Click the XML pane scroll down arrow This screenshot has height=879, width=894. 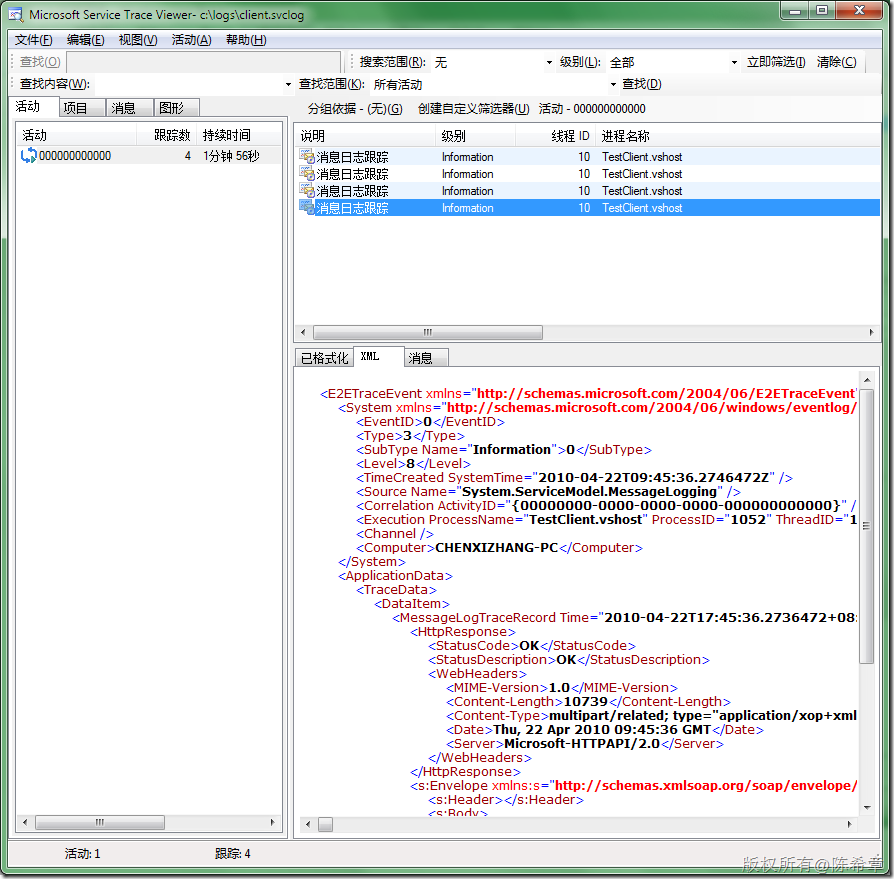pyautogui.click(x=867, y=807)
